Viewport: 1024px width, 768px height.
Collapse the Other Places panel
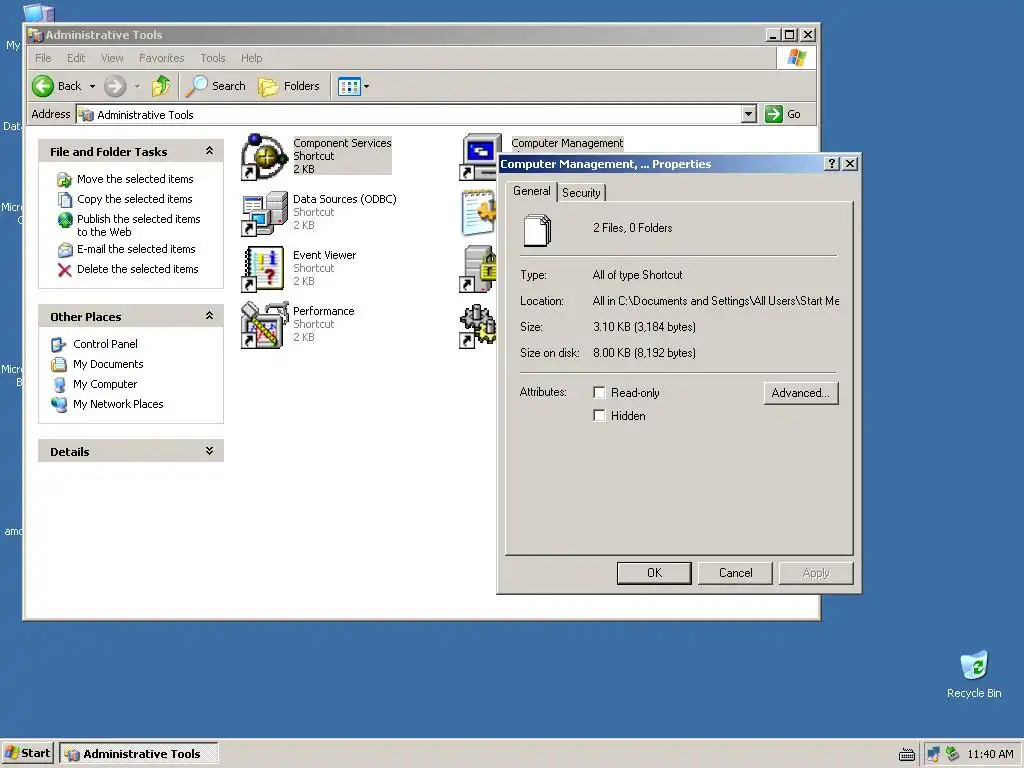[x=209, y=316]
